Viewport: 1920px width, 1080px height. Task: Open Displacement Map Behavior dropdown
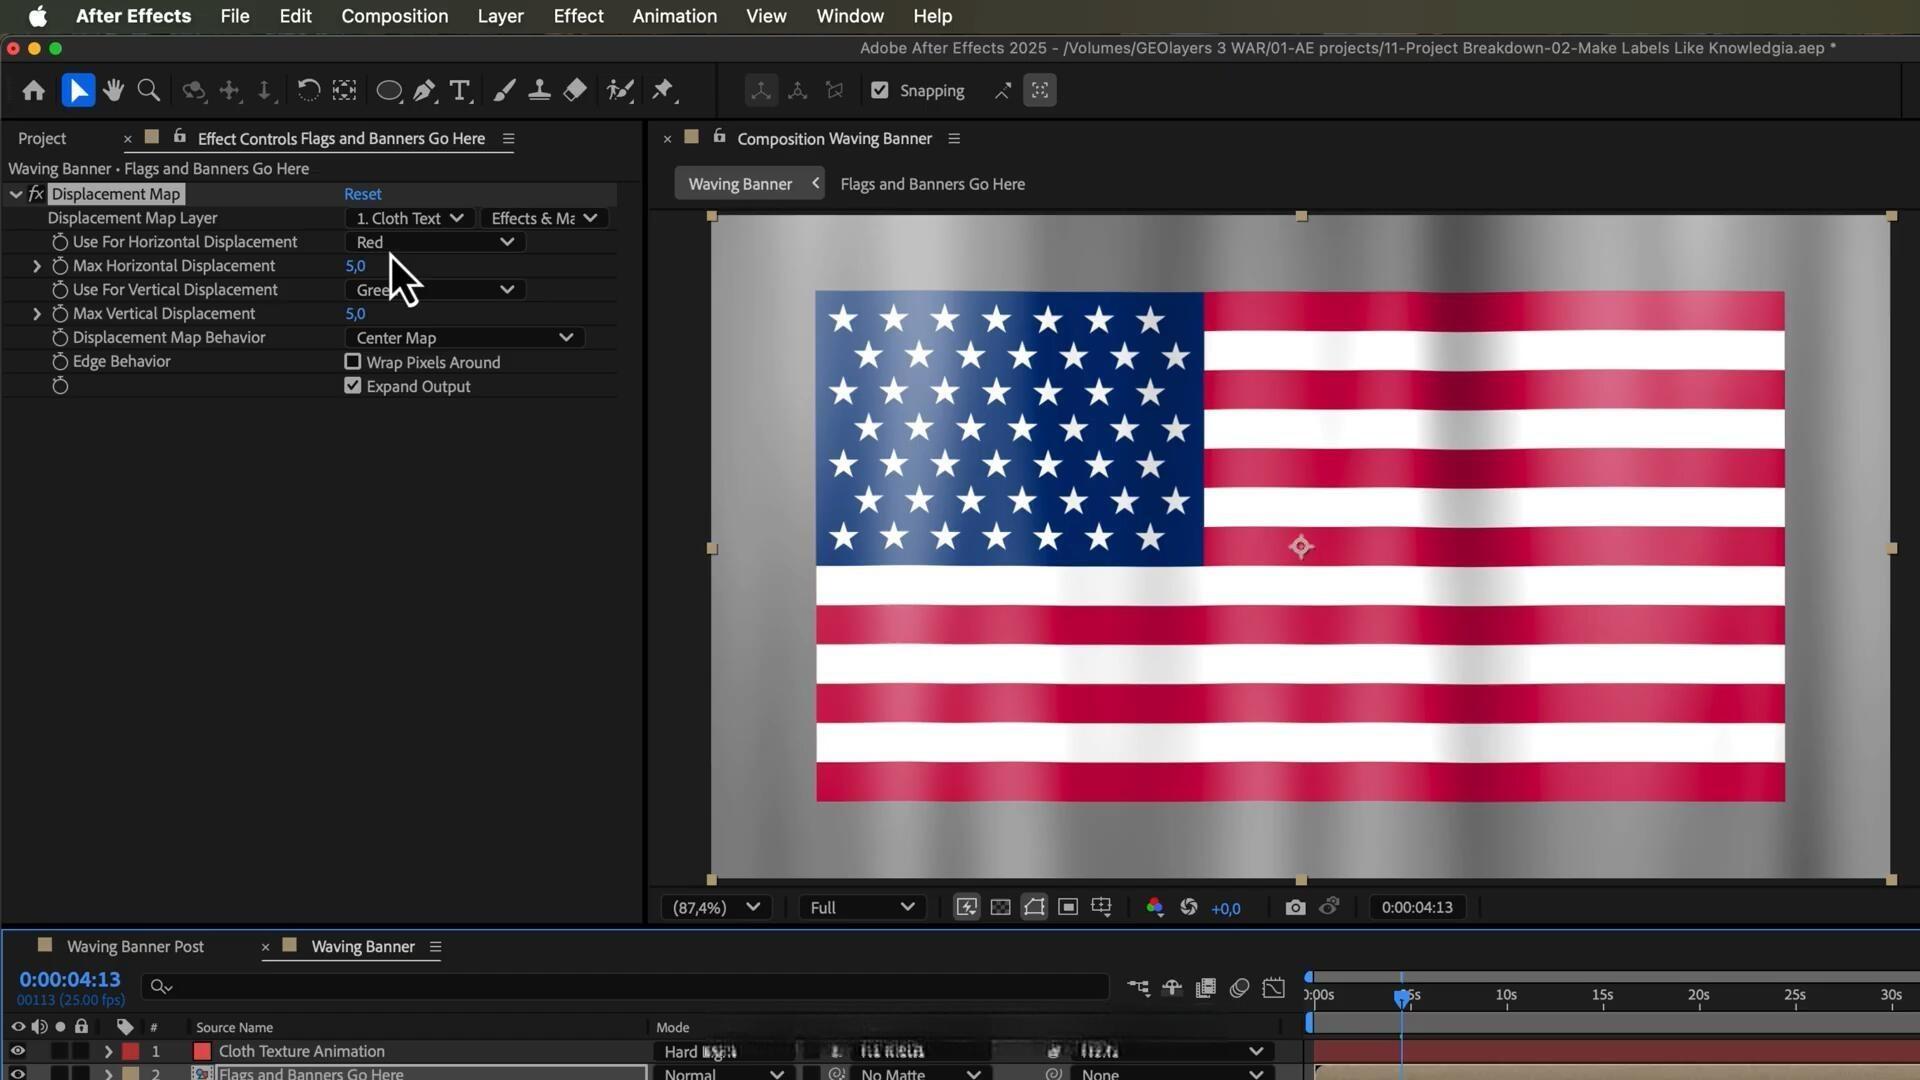click(x=464, y=338)
